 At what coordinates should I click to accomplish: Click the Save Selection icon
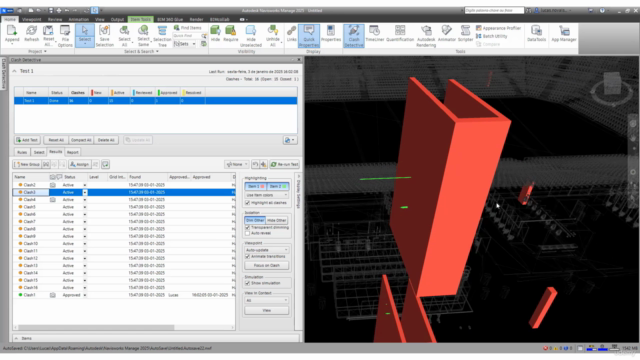tap(104, 36)
